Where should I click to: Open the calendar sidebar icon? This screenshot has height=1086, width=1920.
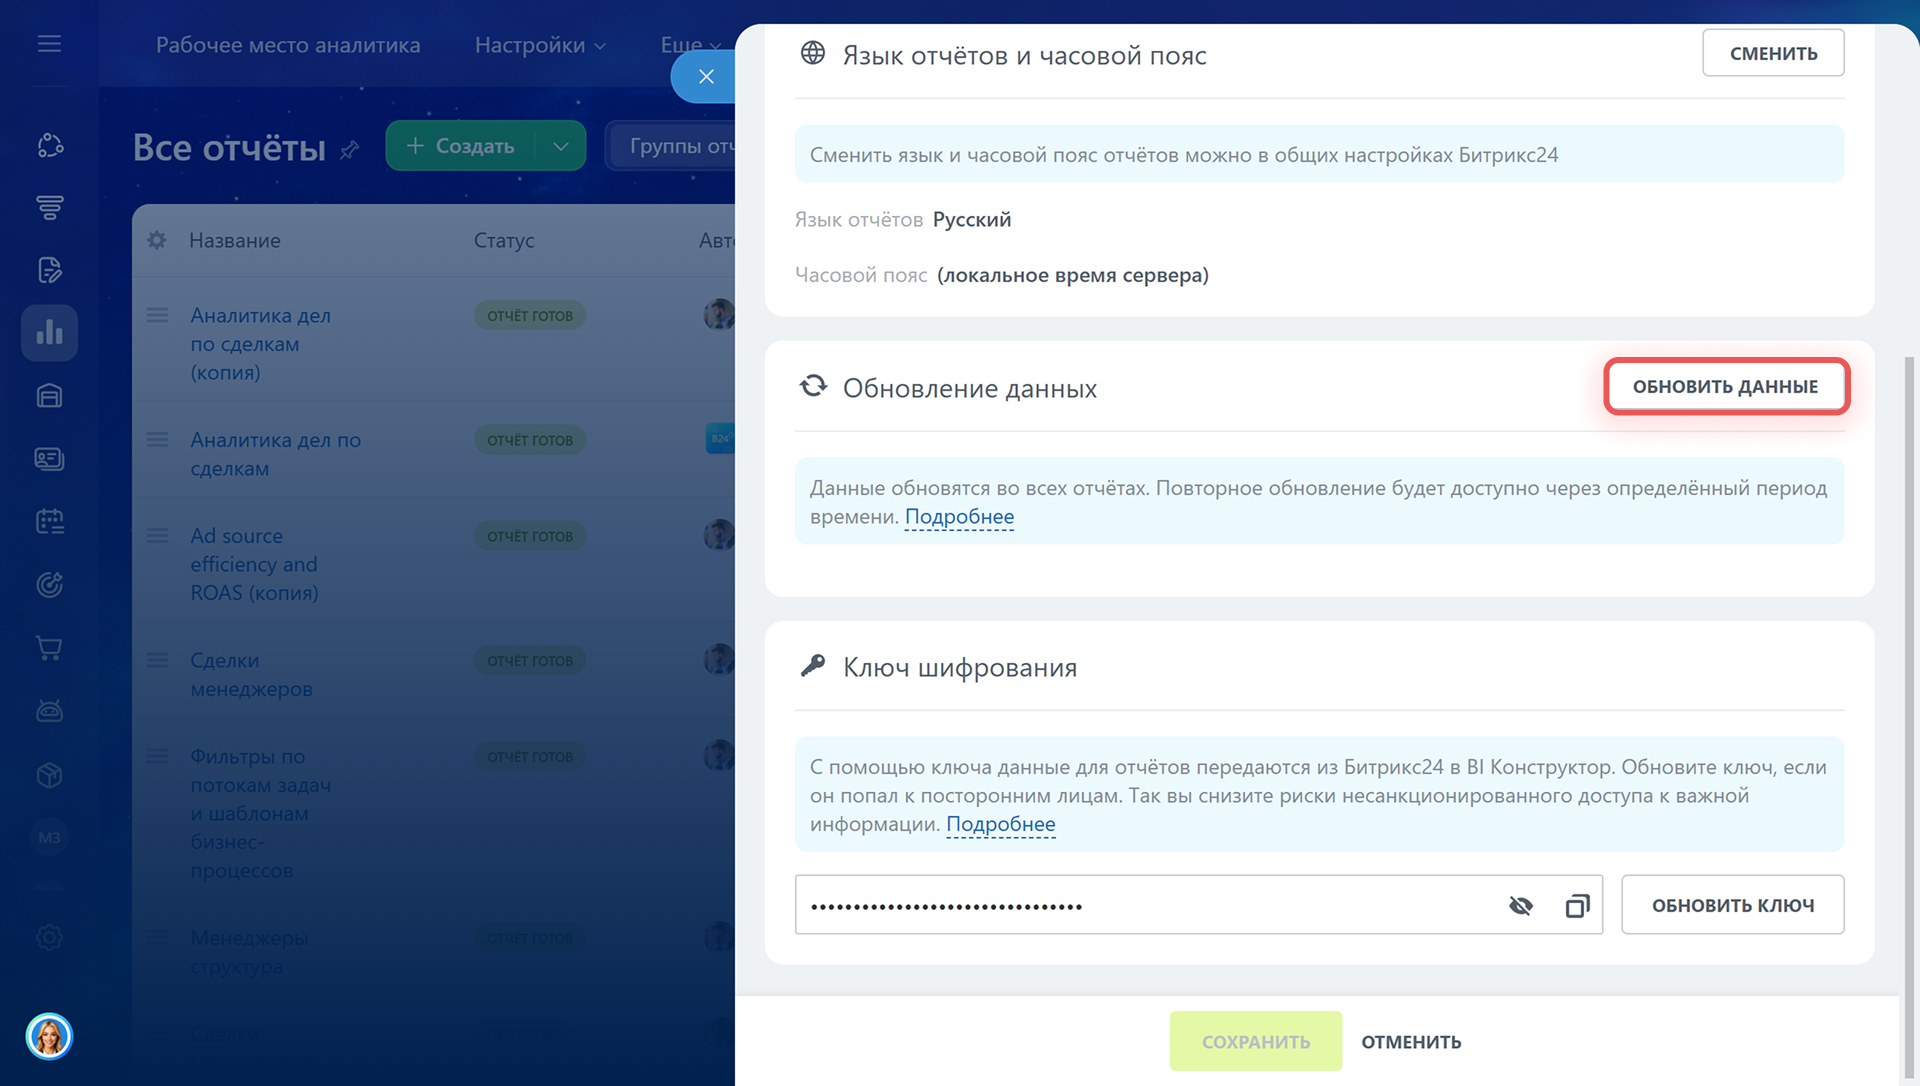pos(49,521)
